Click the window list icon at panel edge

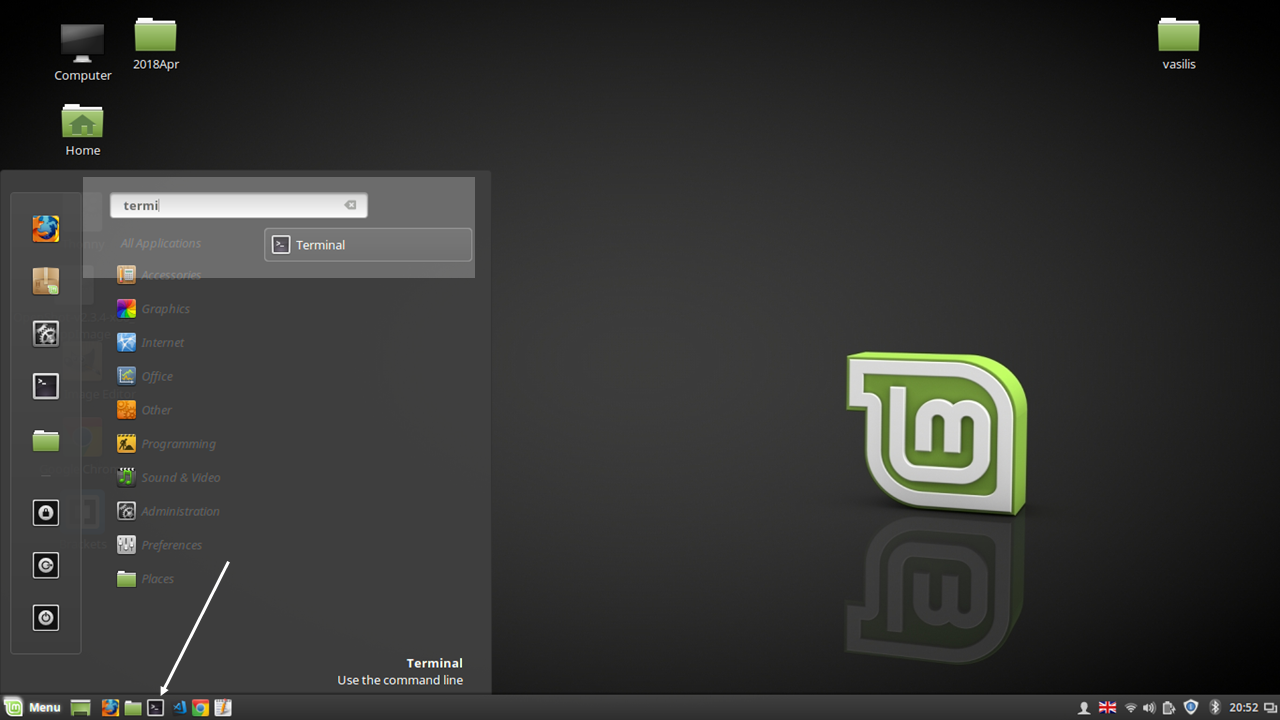1270,707
